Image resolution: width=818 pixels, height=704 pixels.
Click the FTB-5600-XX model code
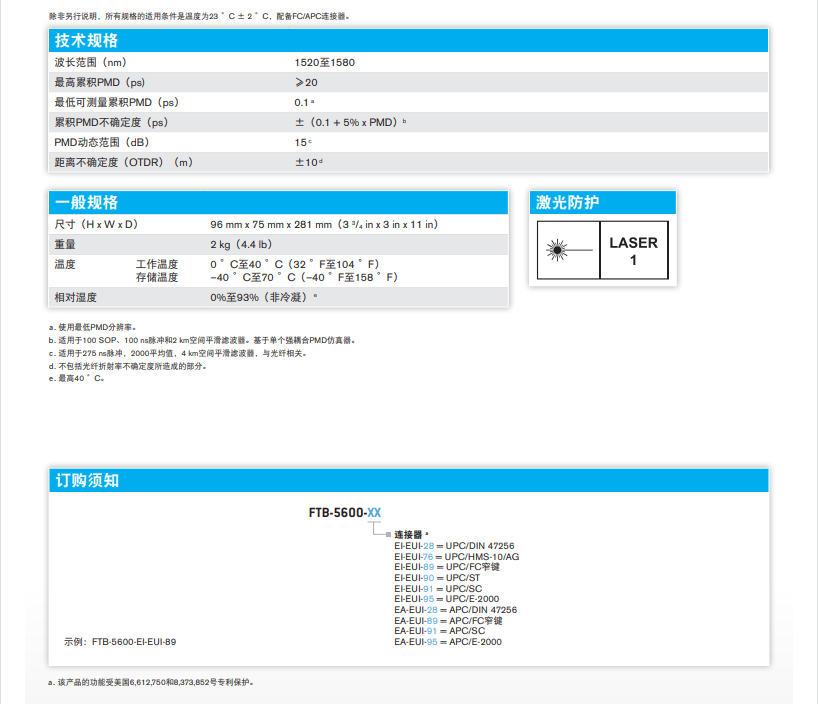coord(345,512)
